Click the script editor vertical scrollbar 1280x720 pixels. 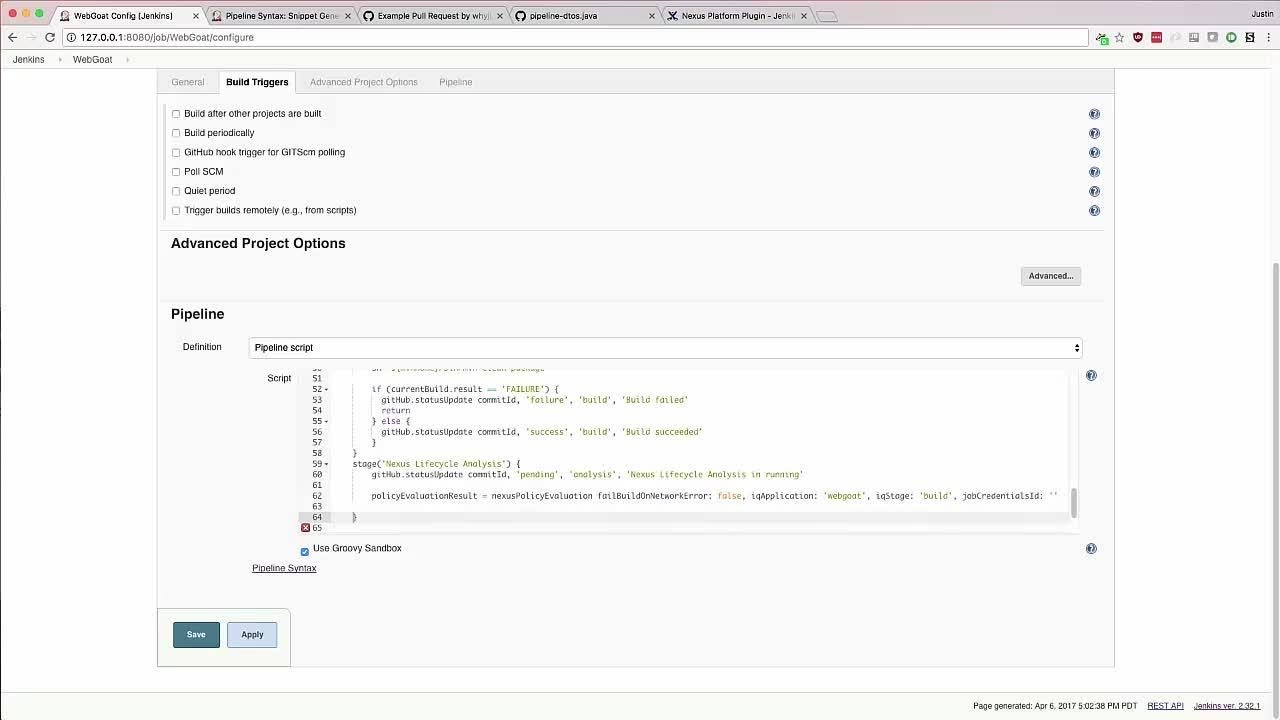click(1074, 503)
